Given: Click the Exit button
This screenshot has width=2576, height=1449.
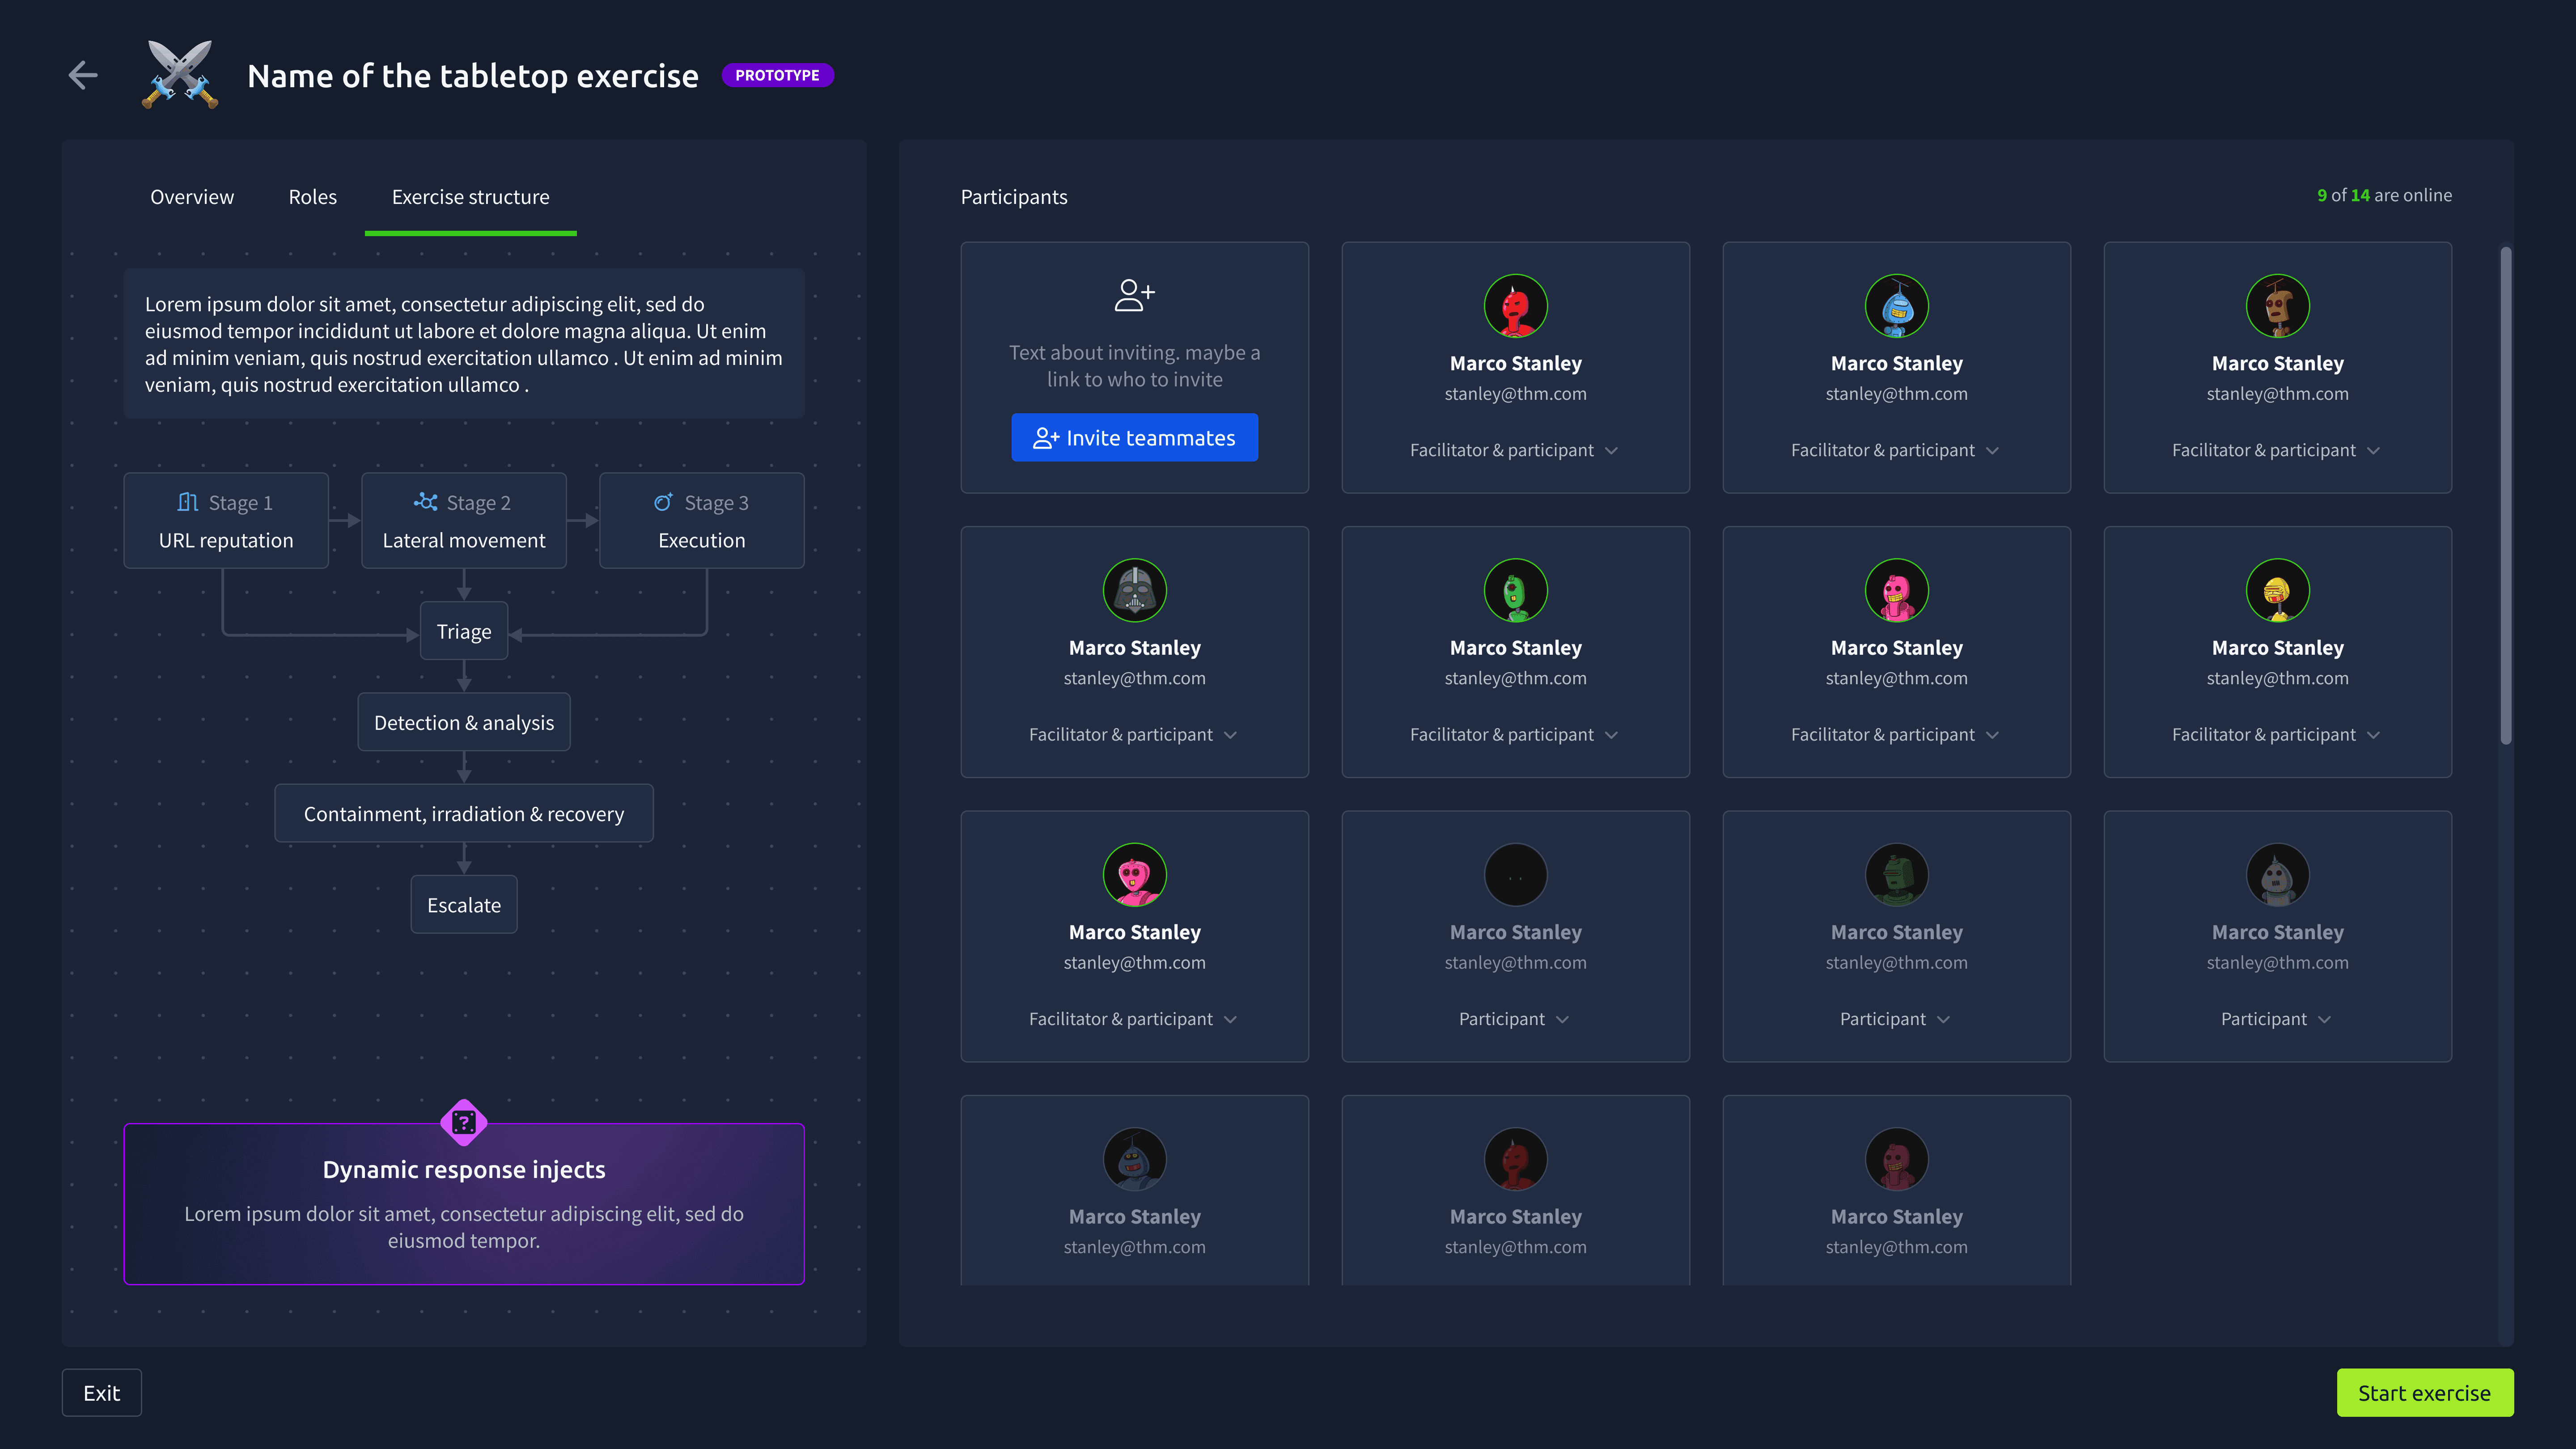Looking at the screenshot, I should pyautogui.click(x=101, y=1393).
